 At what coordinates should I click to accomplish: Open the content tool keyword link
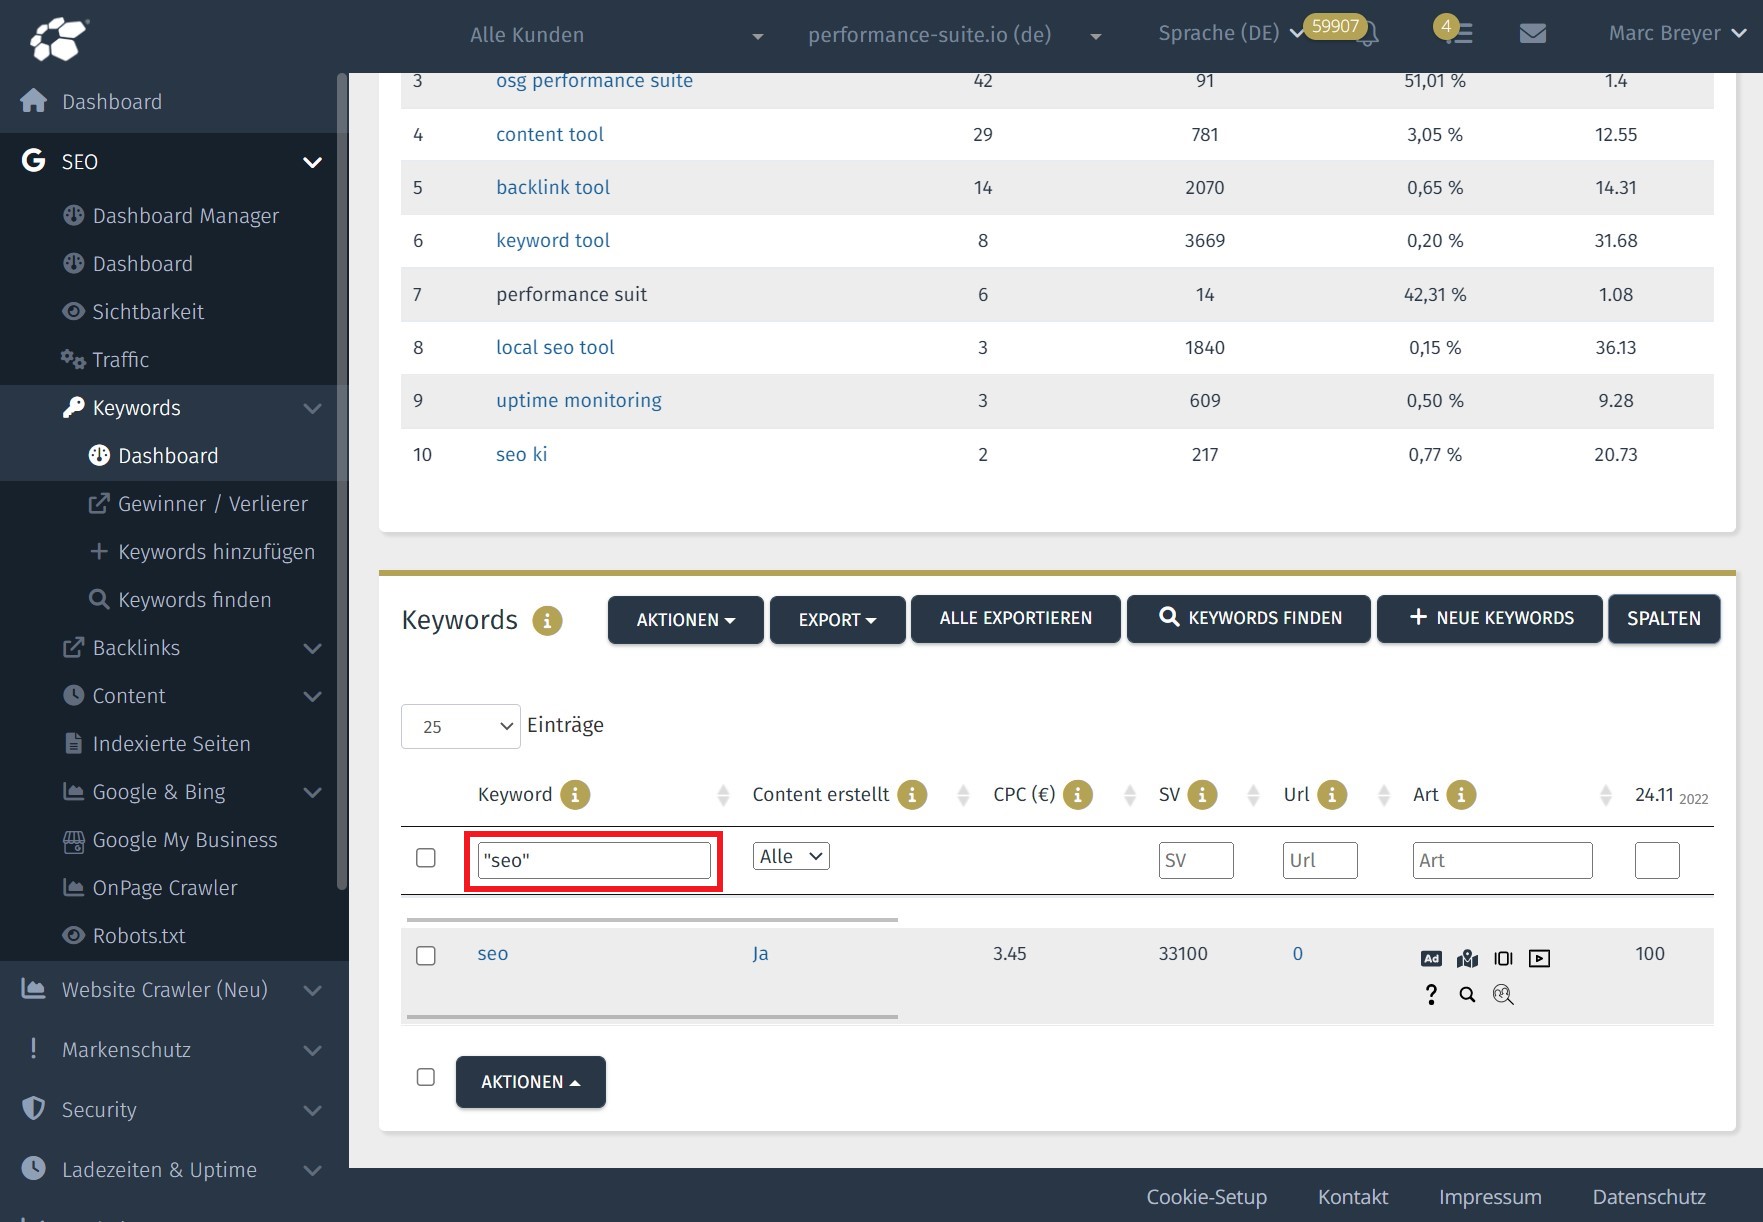pyautogui.click(x=549, y=135)
